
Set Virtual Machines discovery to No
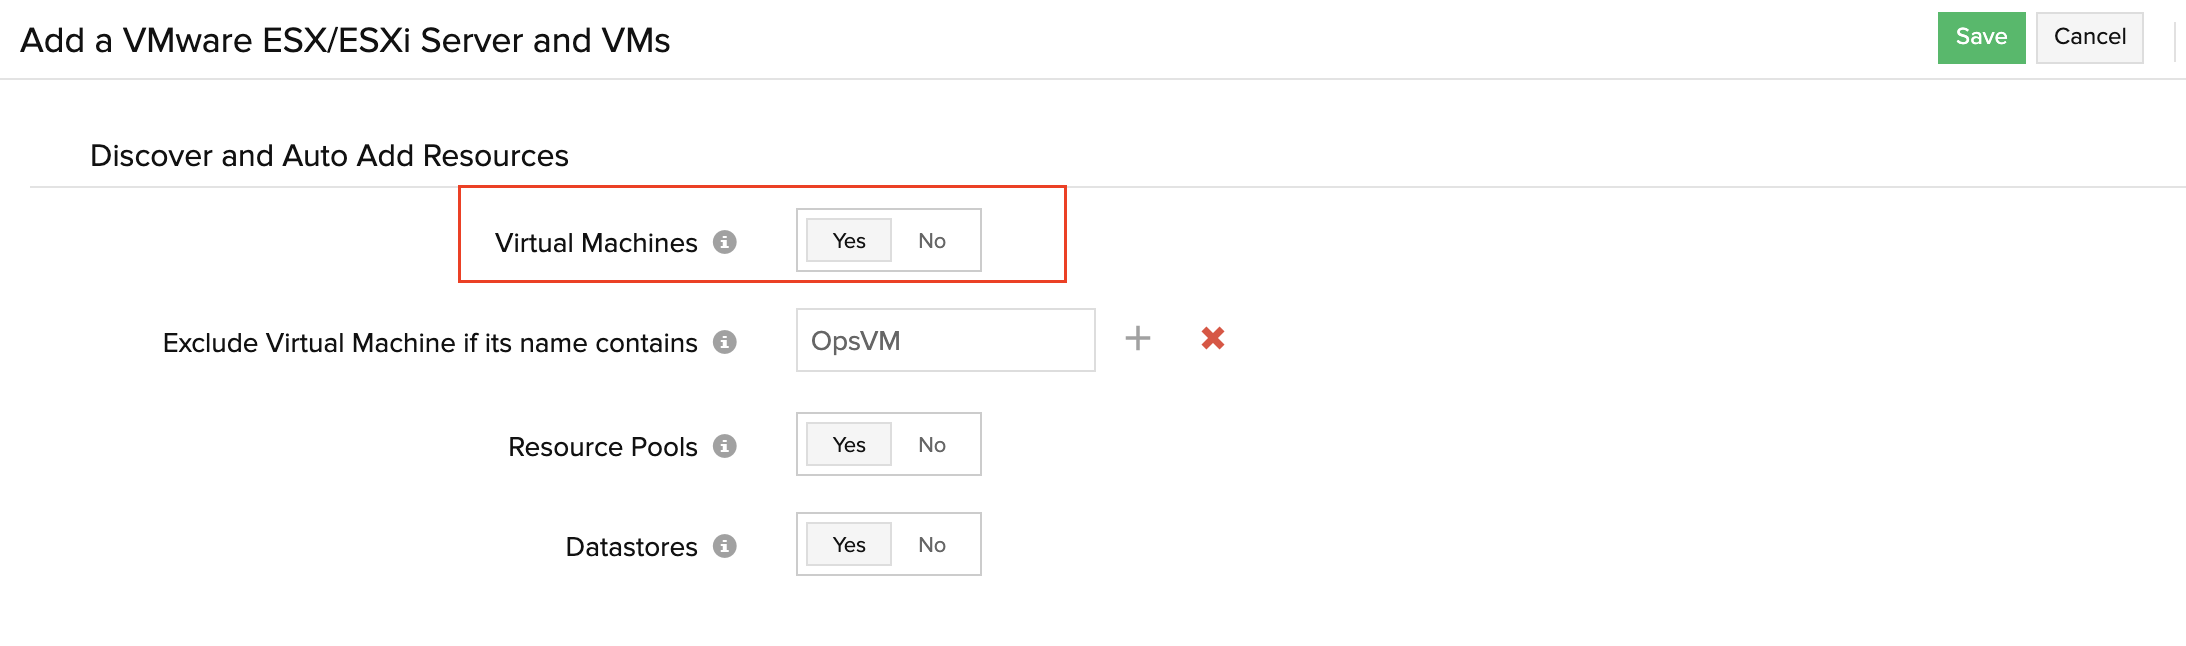(931, 240)
